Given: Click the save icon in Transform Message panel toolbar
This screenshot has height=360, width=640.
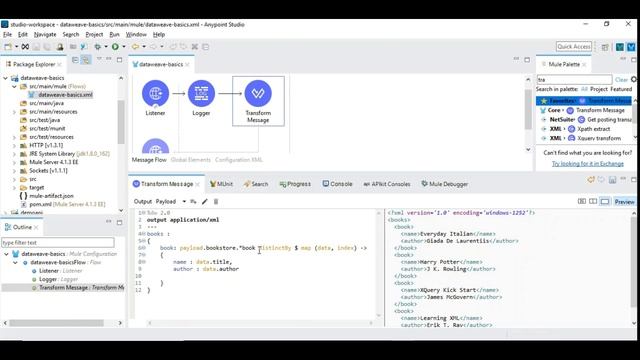Looking at the screenshot, I should point(612,180).
